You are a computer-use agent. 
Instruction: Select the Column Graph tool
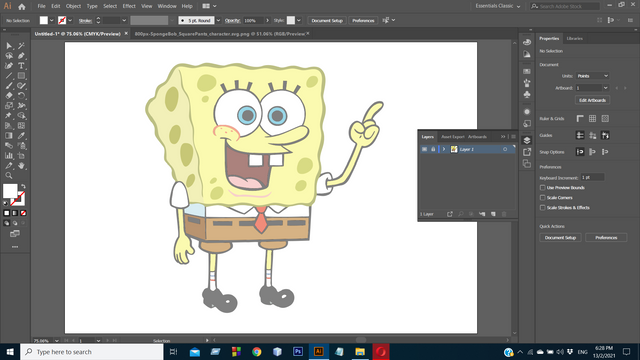(9, 156)
